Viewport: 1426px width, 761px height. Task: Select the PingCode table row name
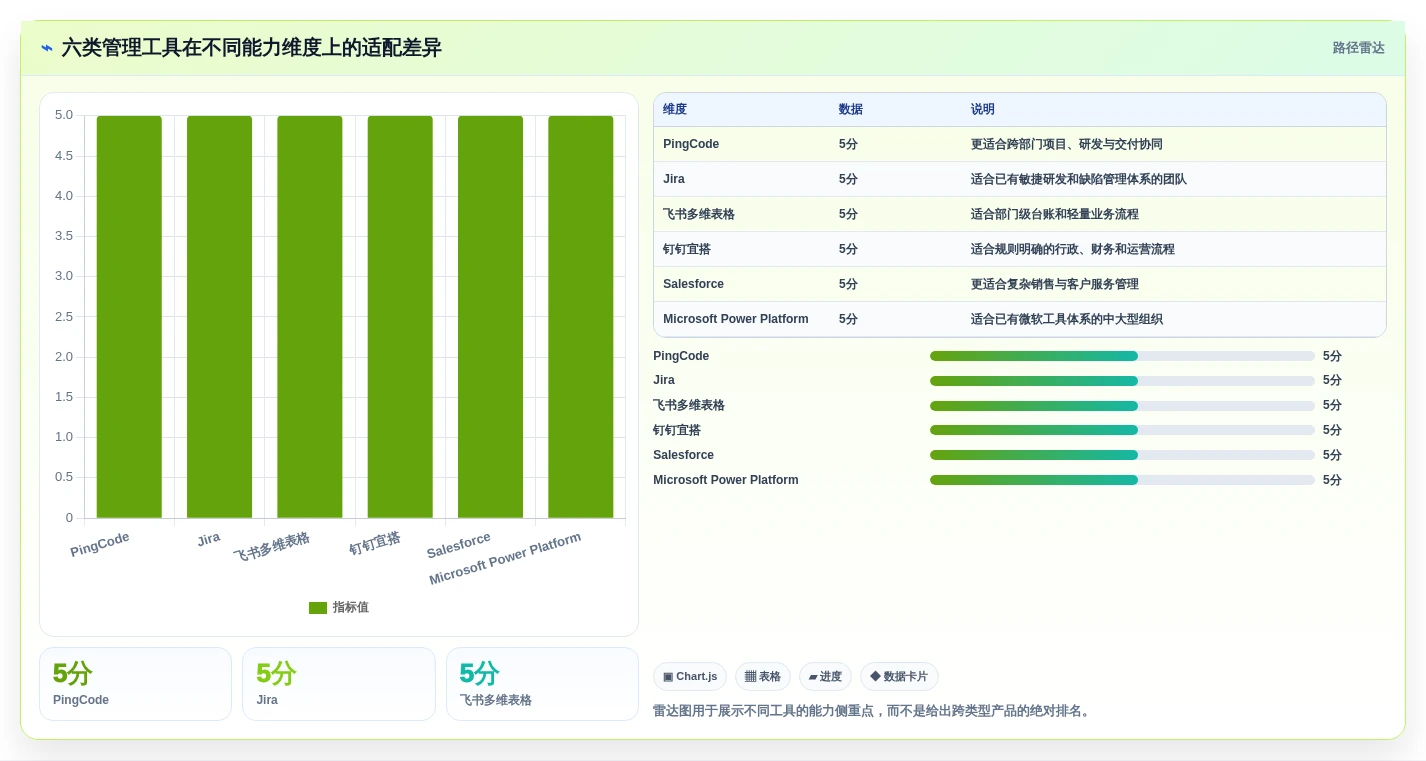click(x=691, y=144)
